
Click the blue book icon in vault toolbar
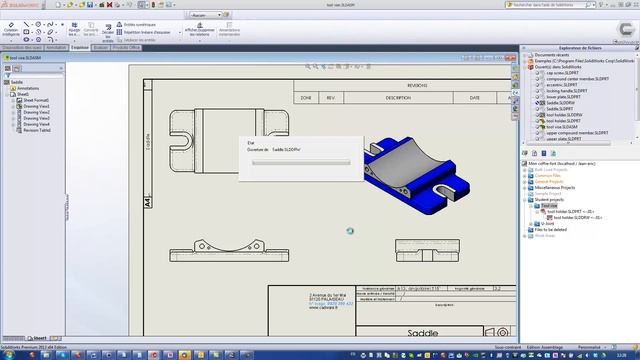(x=544, y=153)
